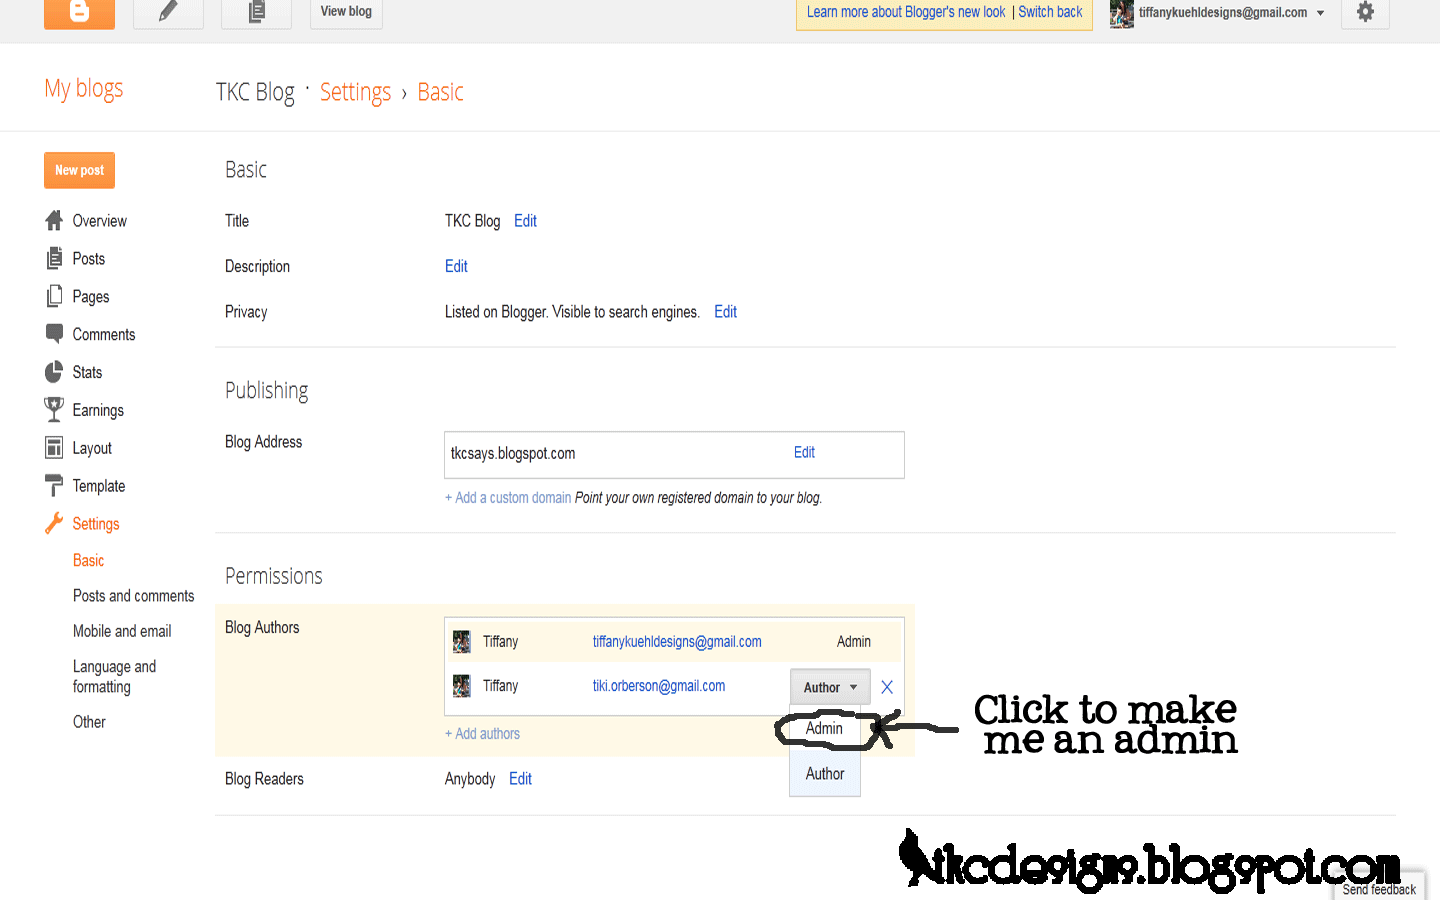Choose Author in role dropdown
1440x900 pixels.
[825, 774]
